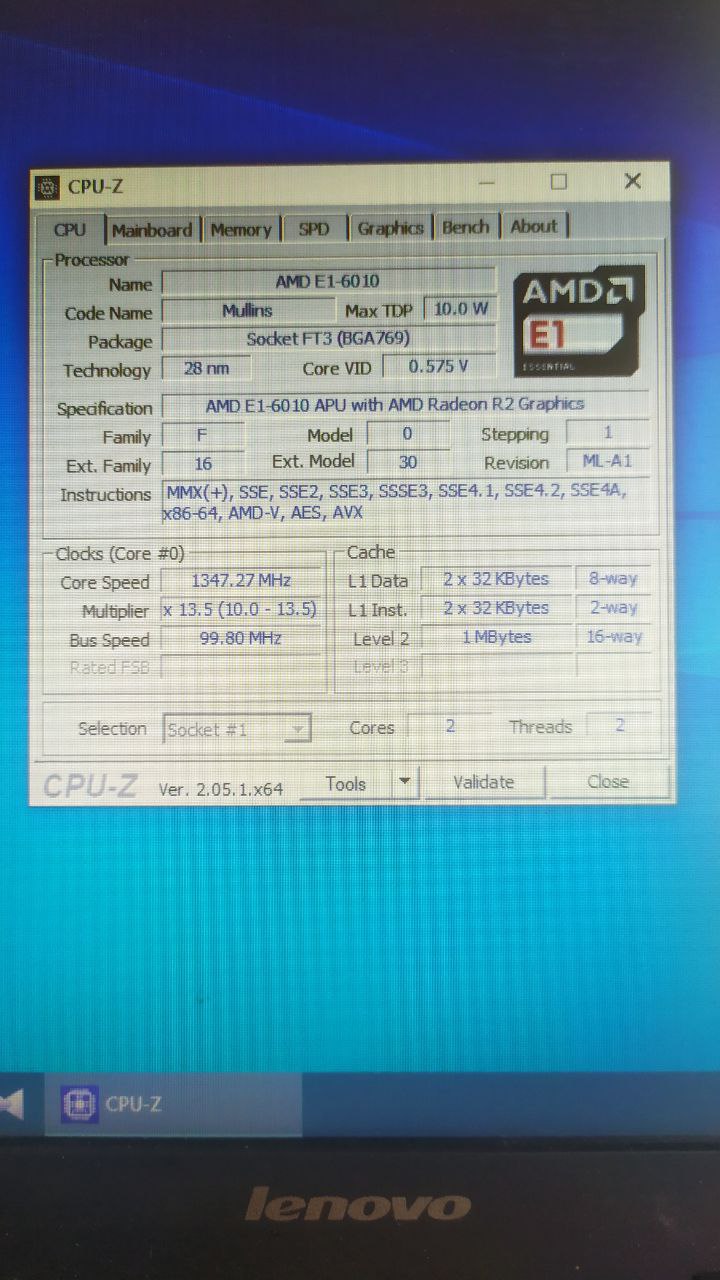Click the Multiplier value x 13.5

click(x=241, y=610)
